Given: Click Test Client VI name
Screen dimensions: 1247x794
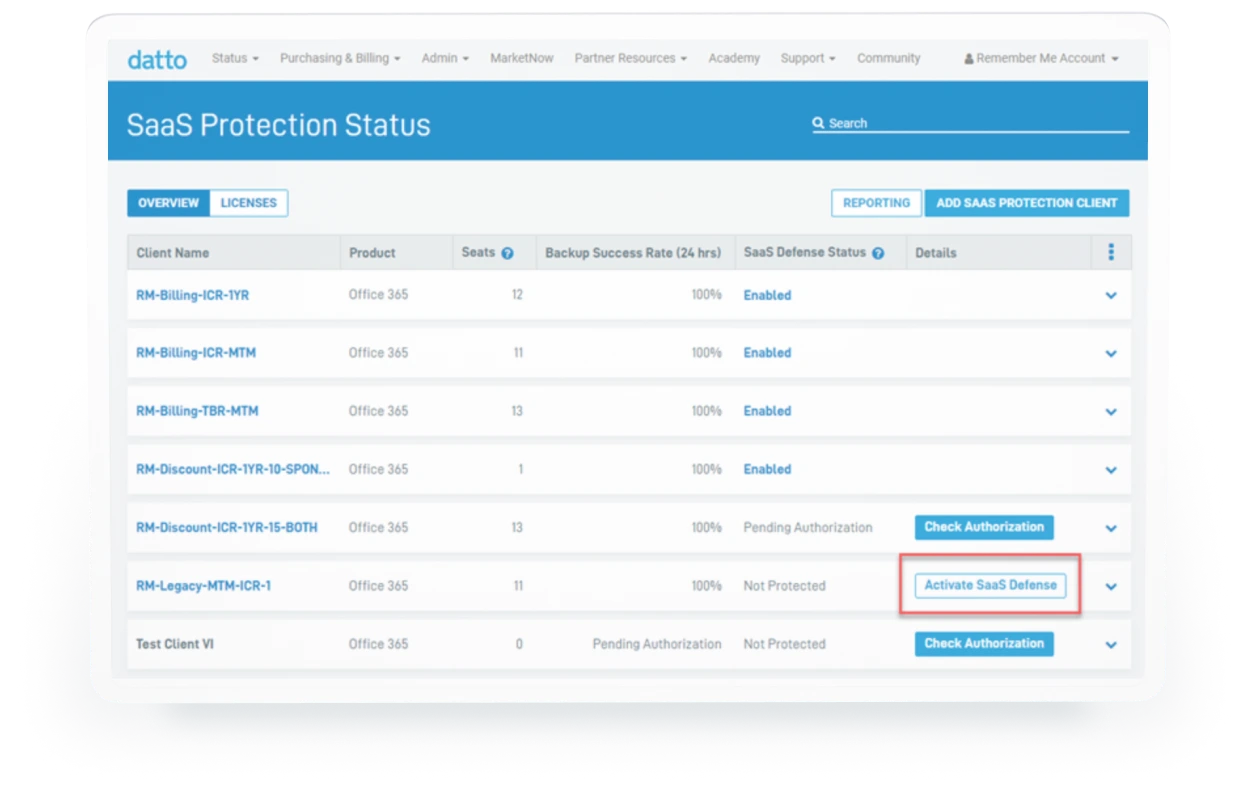Looking at the screenshot, I should [x=175, y=644].
